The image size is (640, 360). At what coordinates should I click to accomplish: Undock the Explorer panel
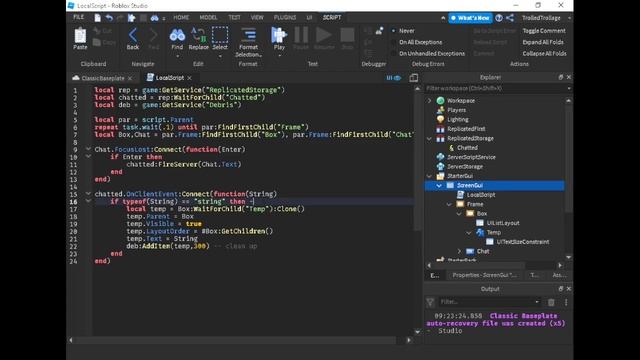click(561, 77)
